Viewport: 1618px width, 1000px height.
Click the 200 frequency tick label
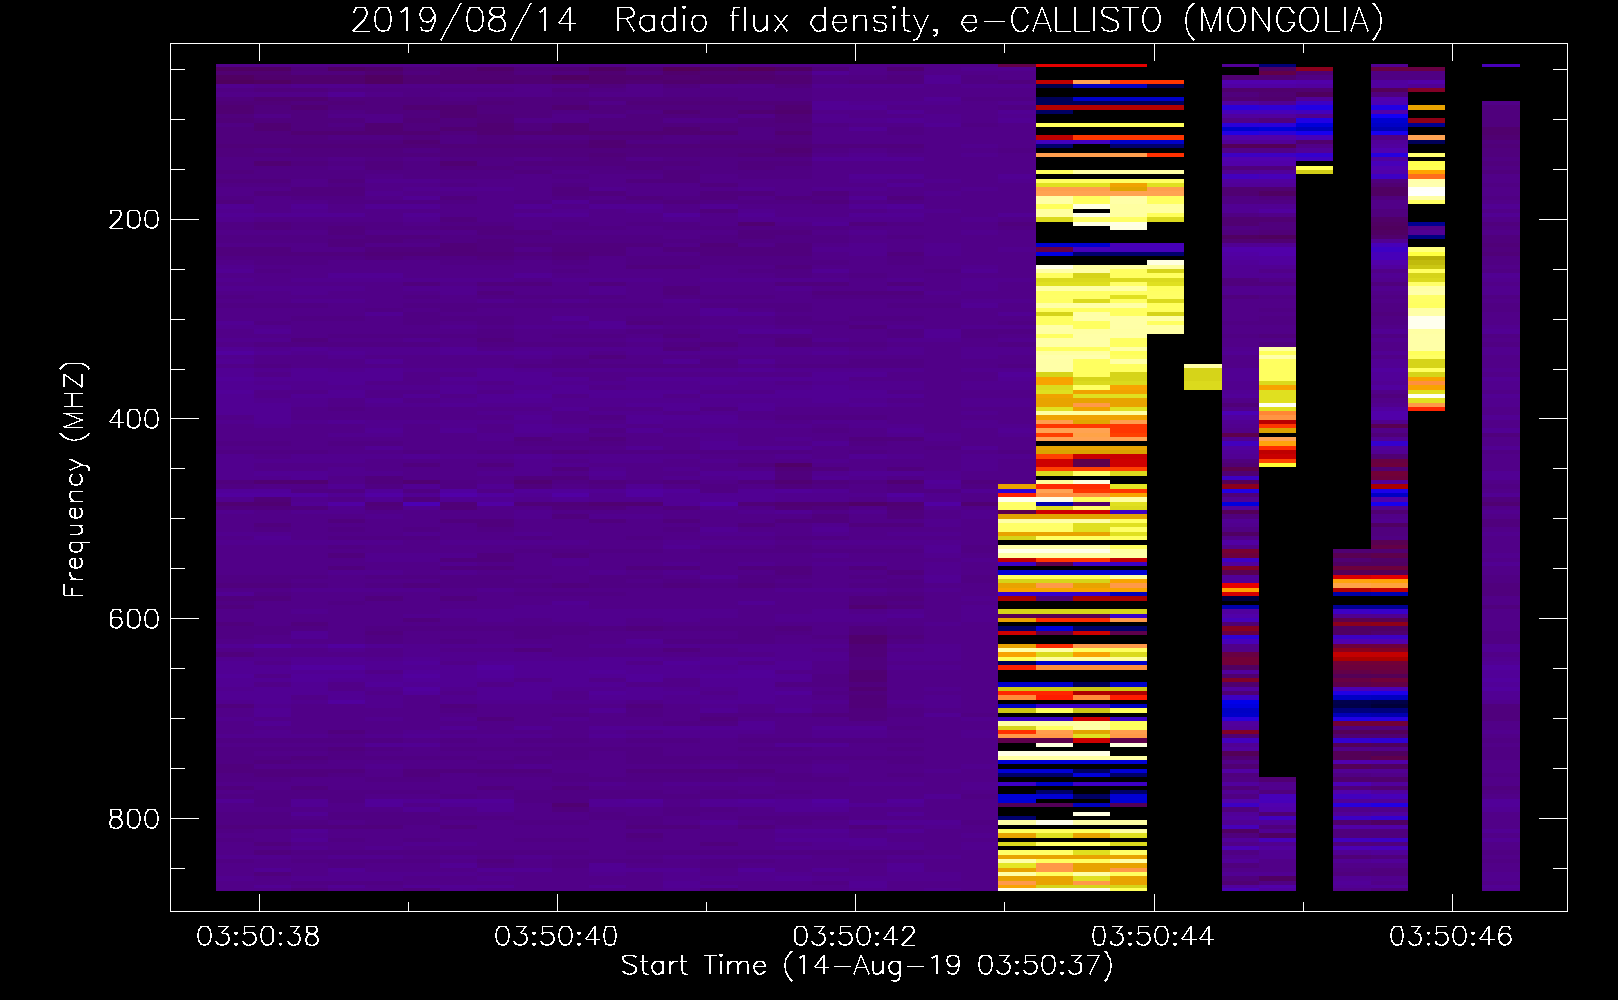tap(133, 220)
